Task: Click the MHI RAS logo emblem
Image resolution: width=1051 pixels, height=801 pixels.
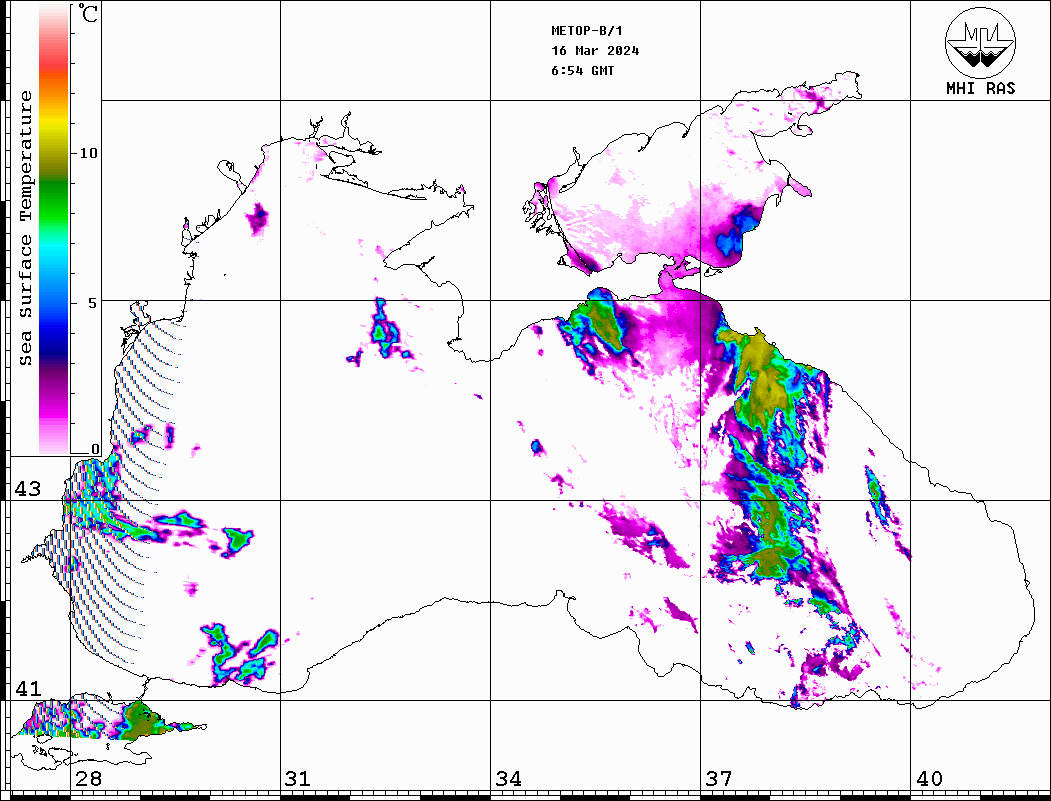Action: point(980,42)
